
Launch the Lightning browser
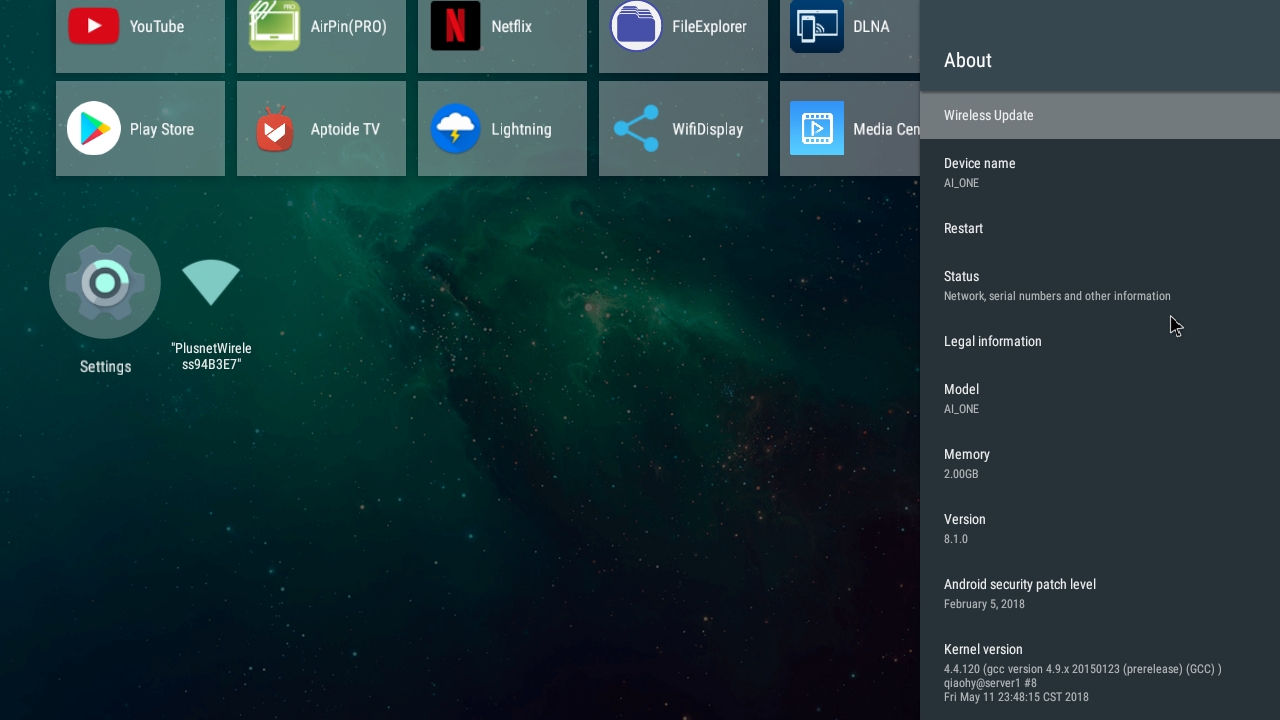(502, 128)
